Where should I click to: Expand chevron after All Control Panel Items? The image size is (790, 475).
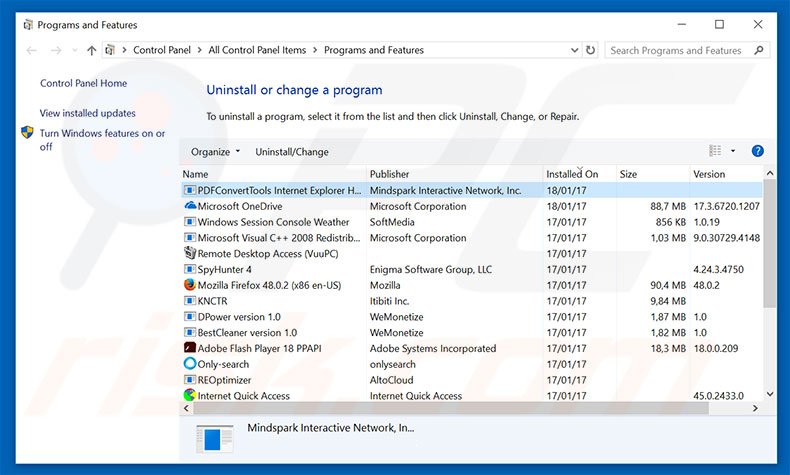(315, 50)
